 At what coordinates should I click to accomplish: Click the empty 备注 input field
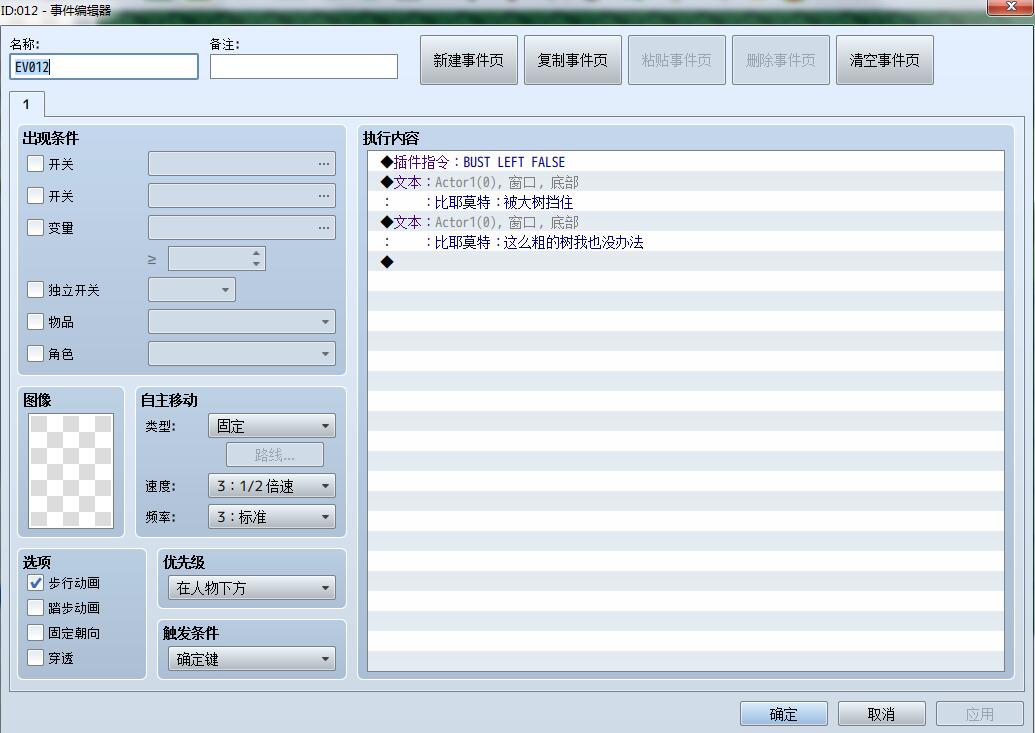coord(304,67)
